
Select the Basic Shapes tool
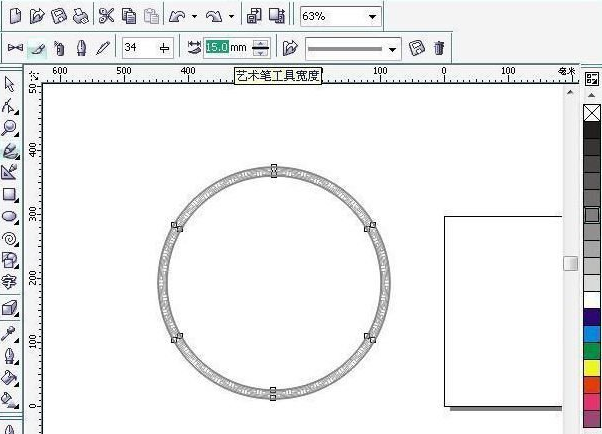click(10, 261)
